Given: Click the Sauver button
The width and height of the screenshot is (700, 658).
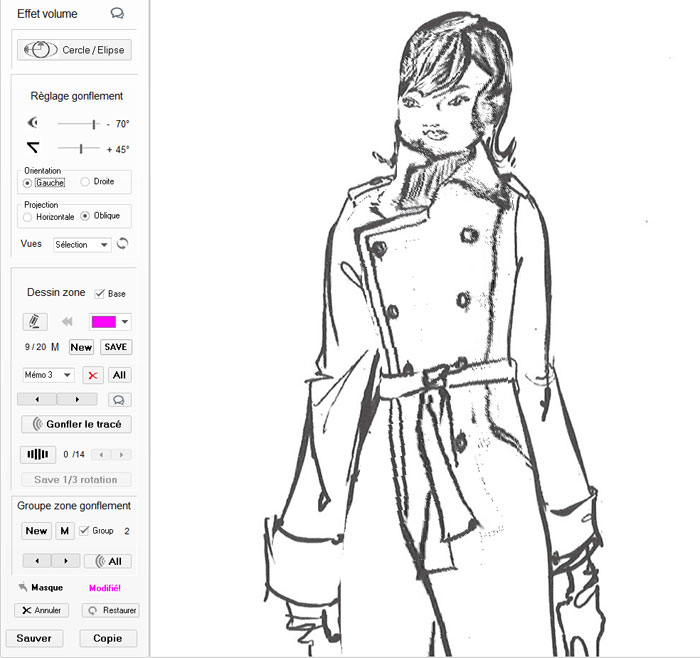Looking at the screenshot, I should (34, 638).
